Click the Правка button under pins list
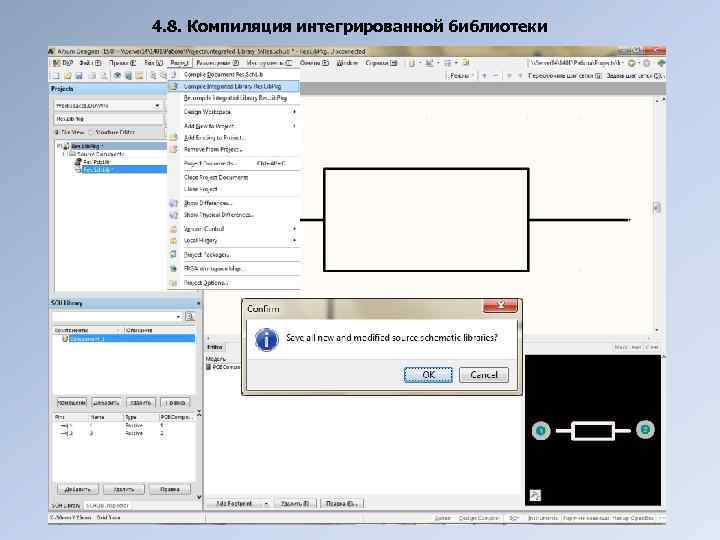 point(169,489)
